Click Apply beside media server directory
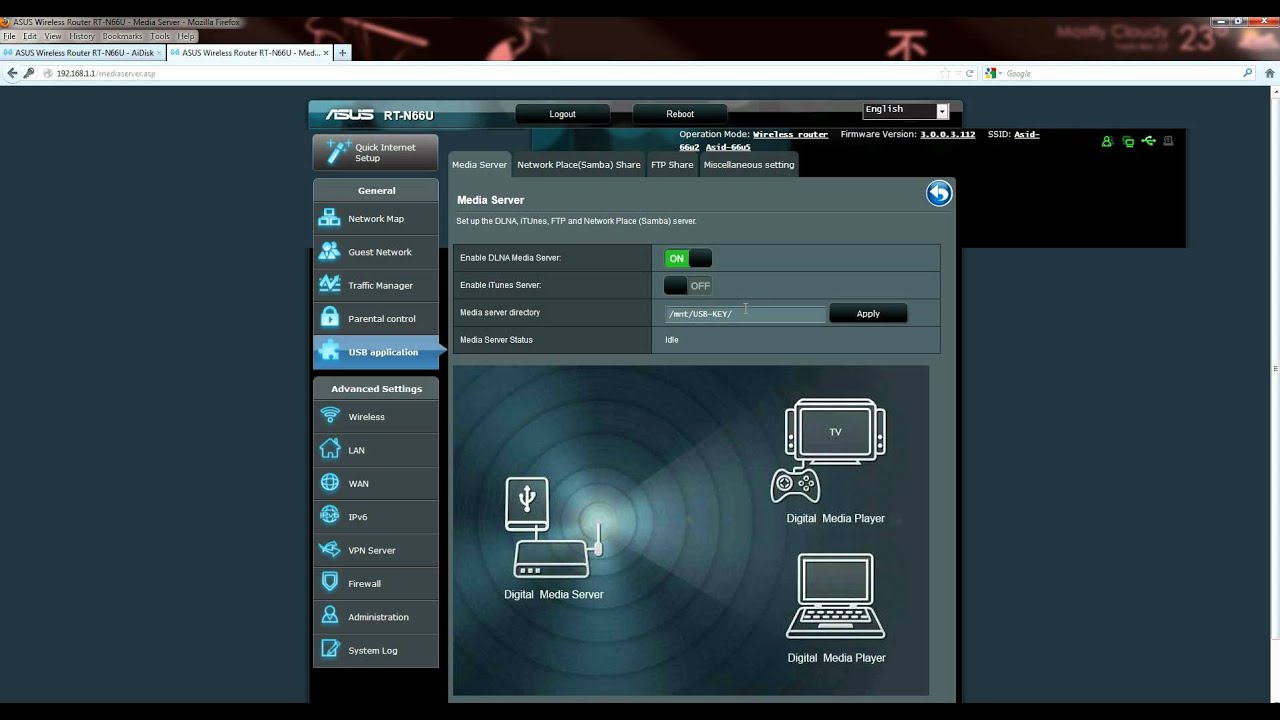1280x720 pixels. (868, 314)
